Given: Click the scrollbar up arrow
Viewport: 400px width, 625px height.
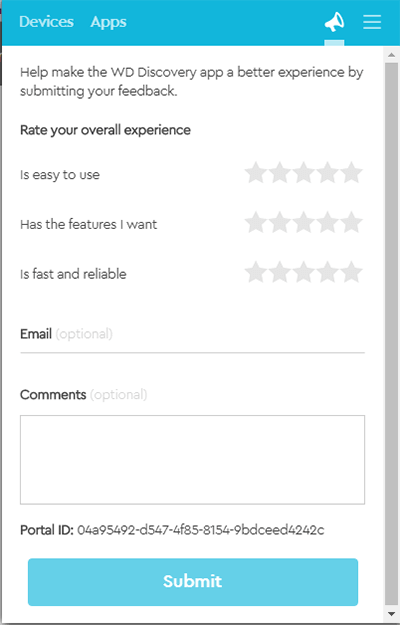Looking at the screenshot, I should coord(392,55).
